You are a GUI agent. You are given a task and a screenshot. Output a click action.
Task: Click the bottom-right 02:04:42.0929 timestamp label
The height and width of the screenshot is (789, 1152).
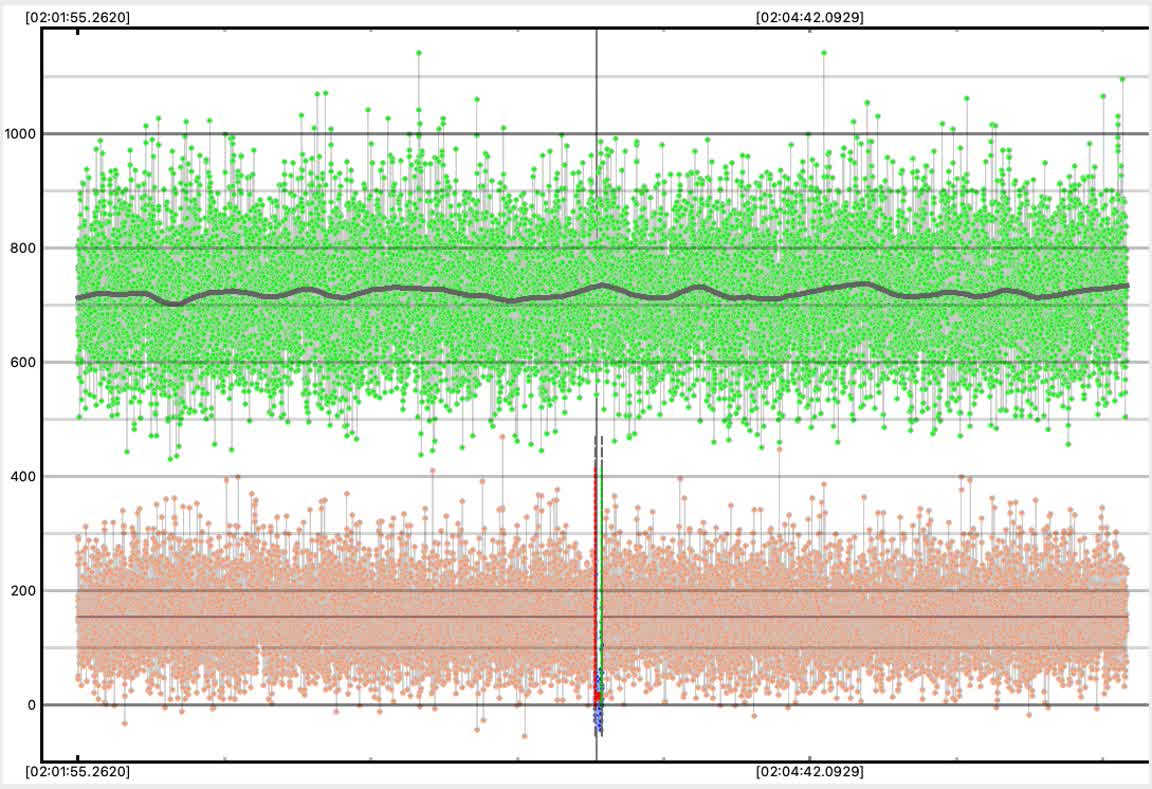(809, 772)
